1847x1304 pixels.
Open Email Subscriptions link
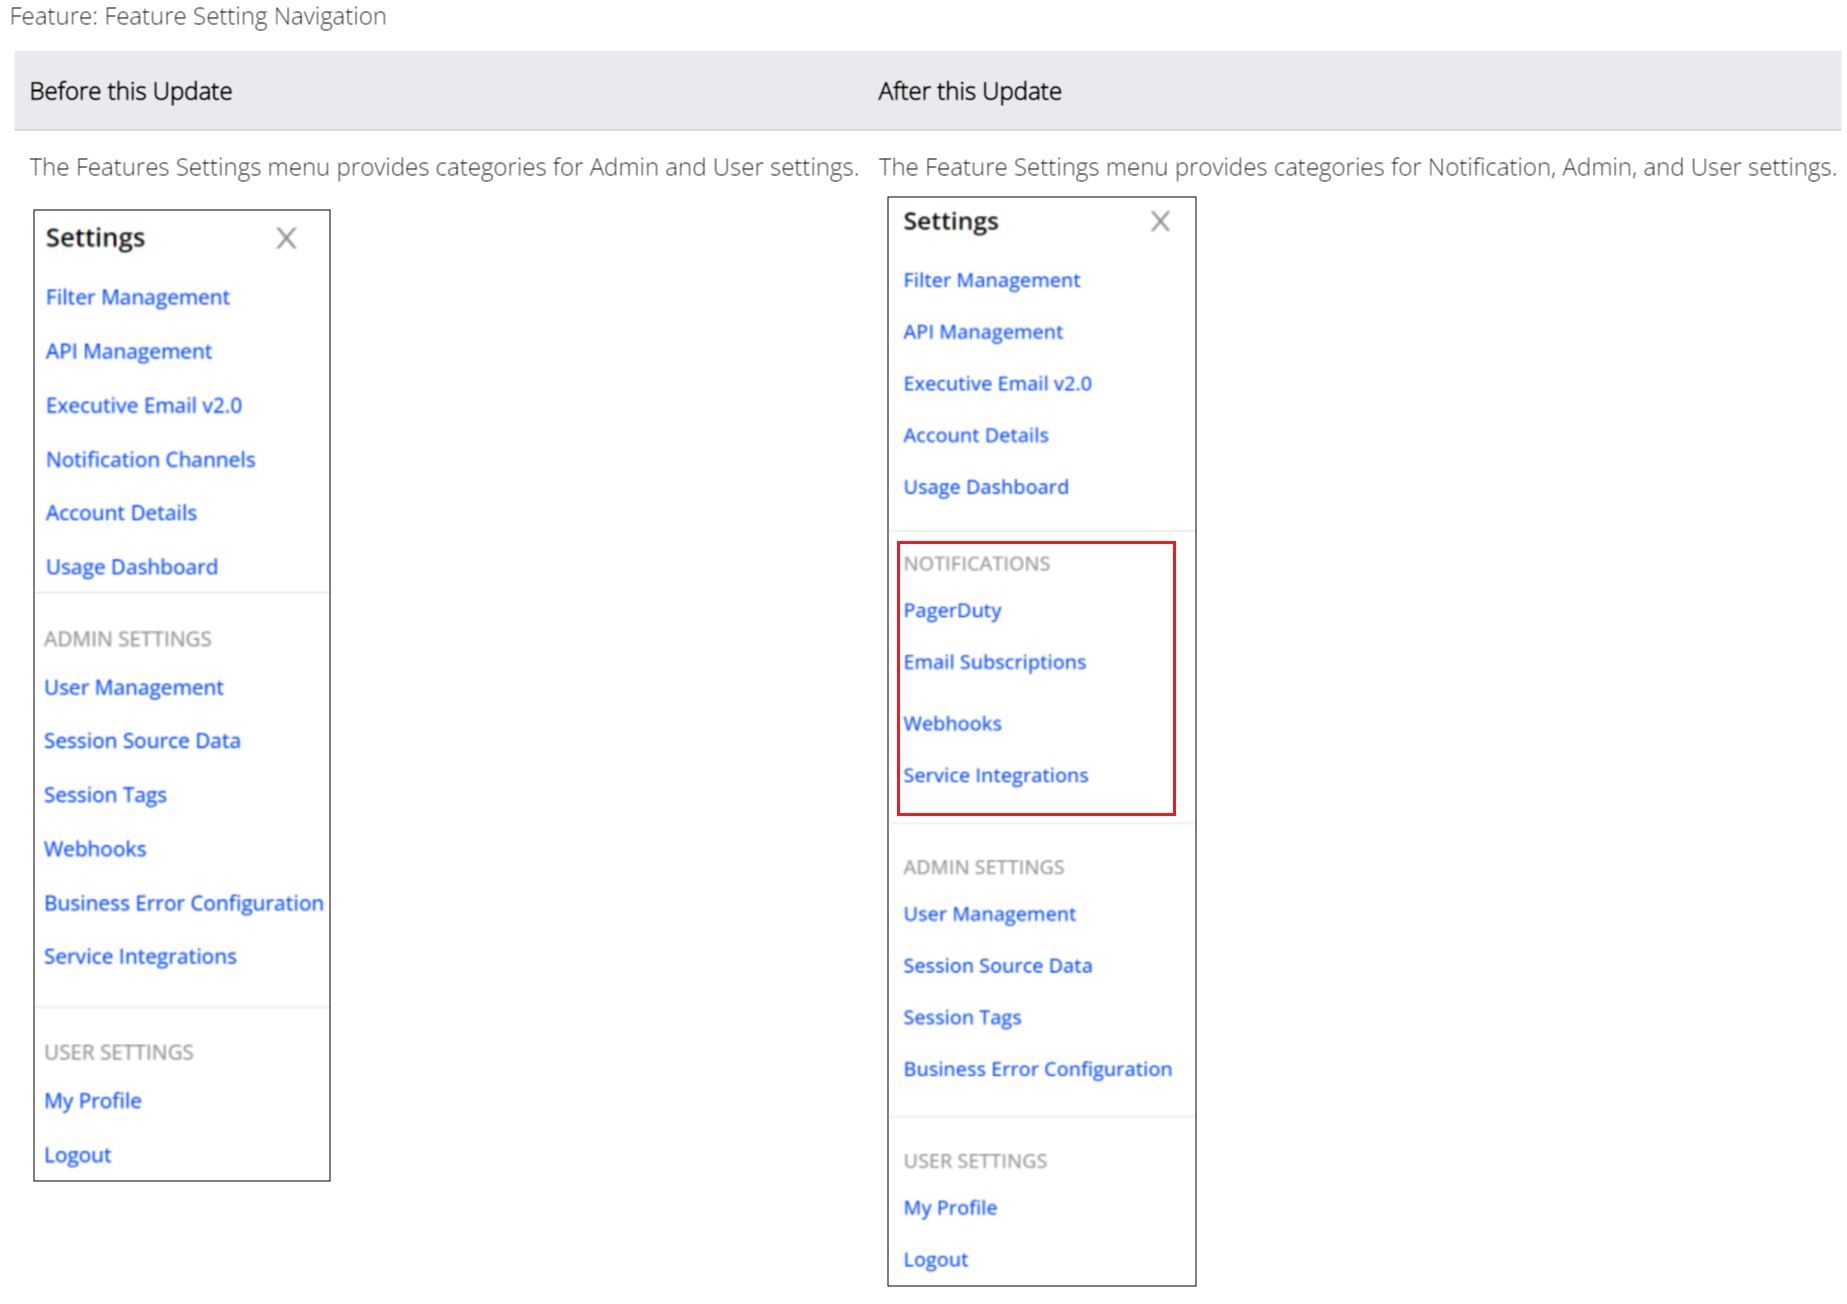pyautogui.click(x=994, y=662)
